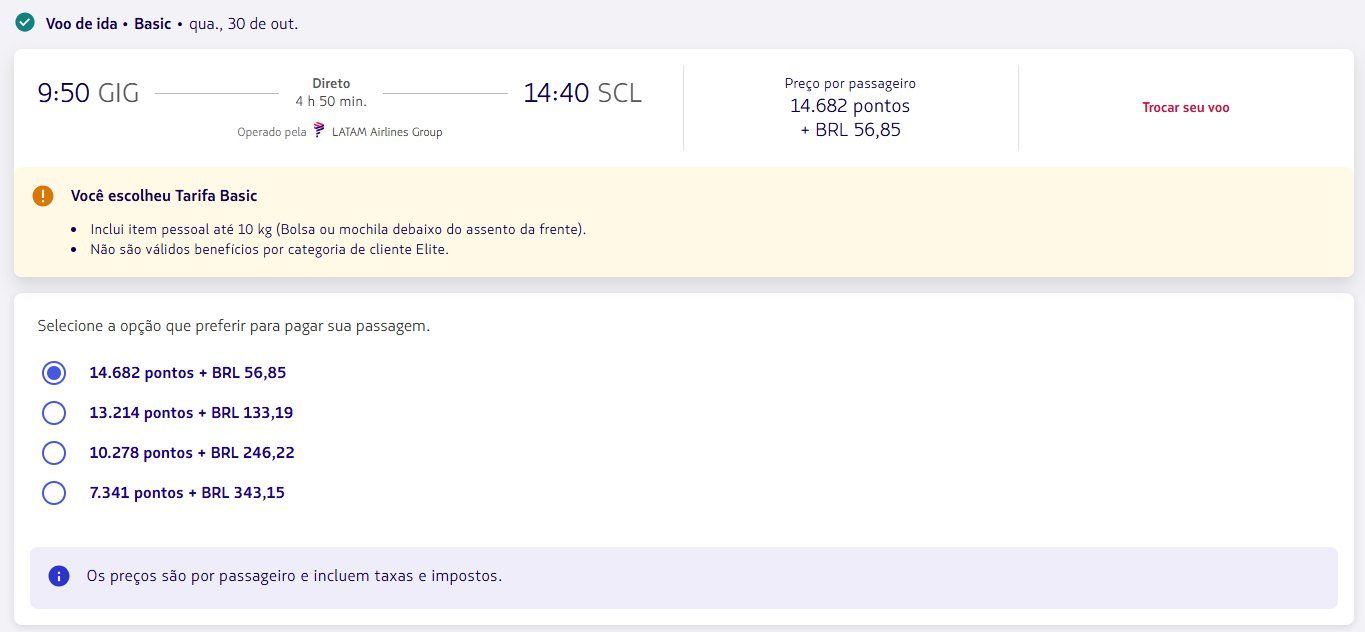
Task: Click the 14:40 SCL arrival time
Action: point(582,94)
